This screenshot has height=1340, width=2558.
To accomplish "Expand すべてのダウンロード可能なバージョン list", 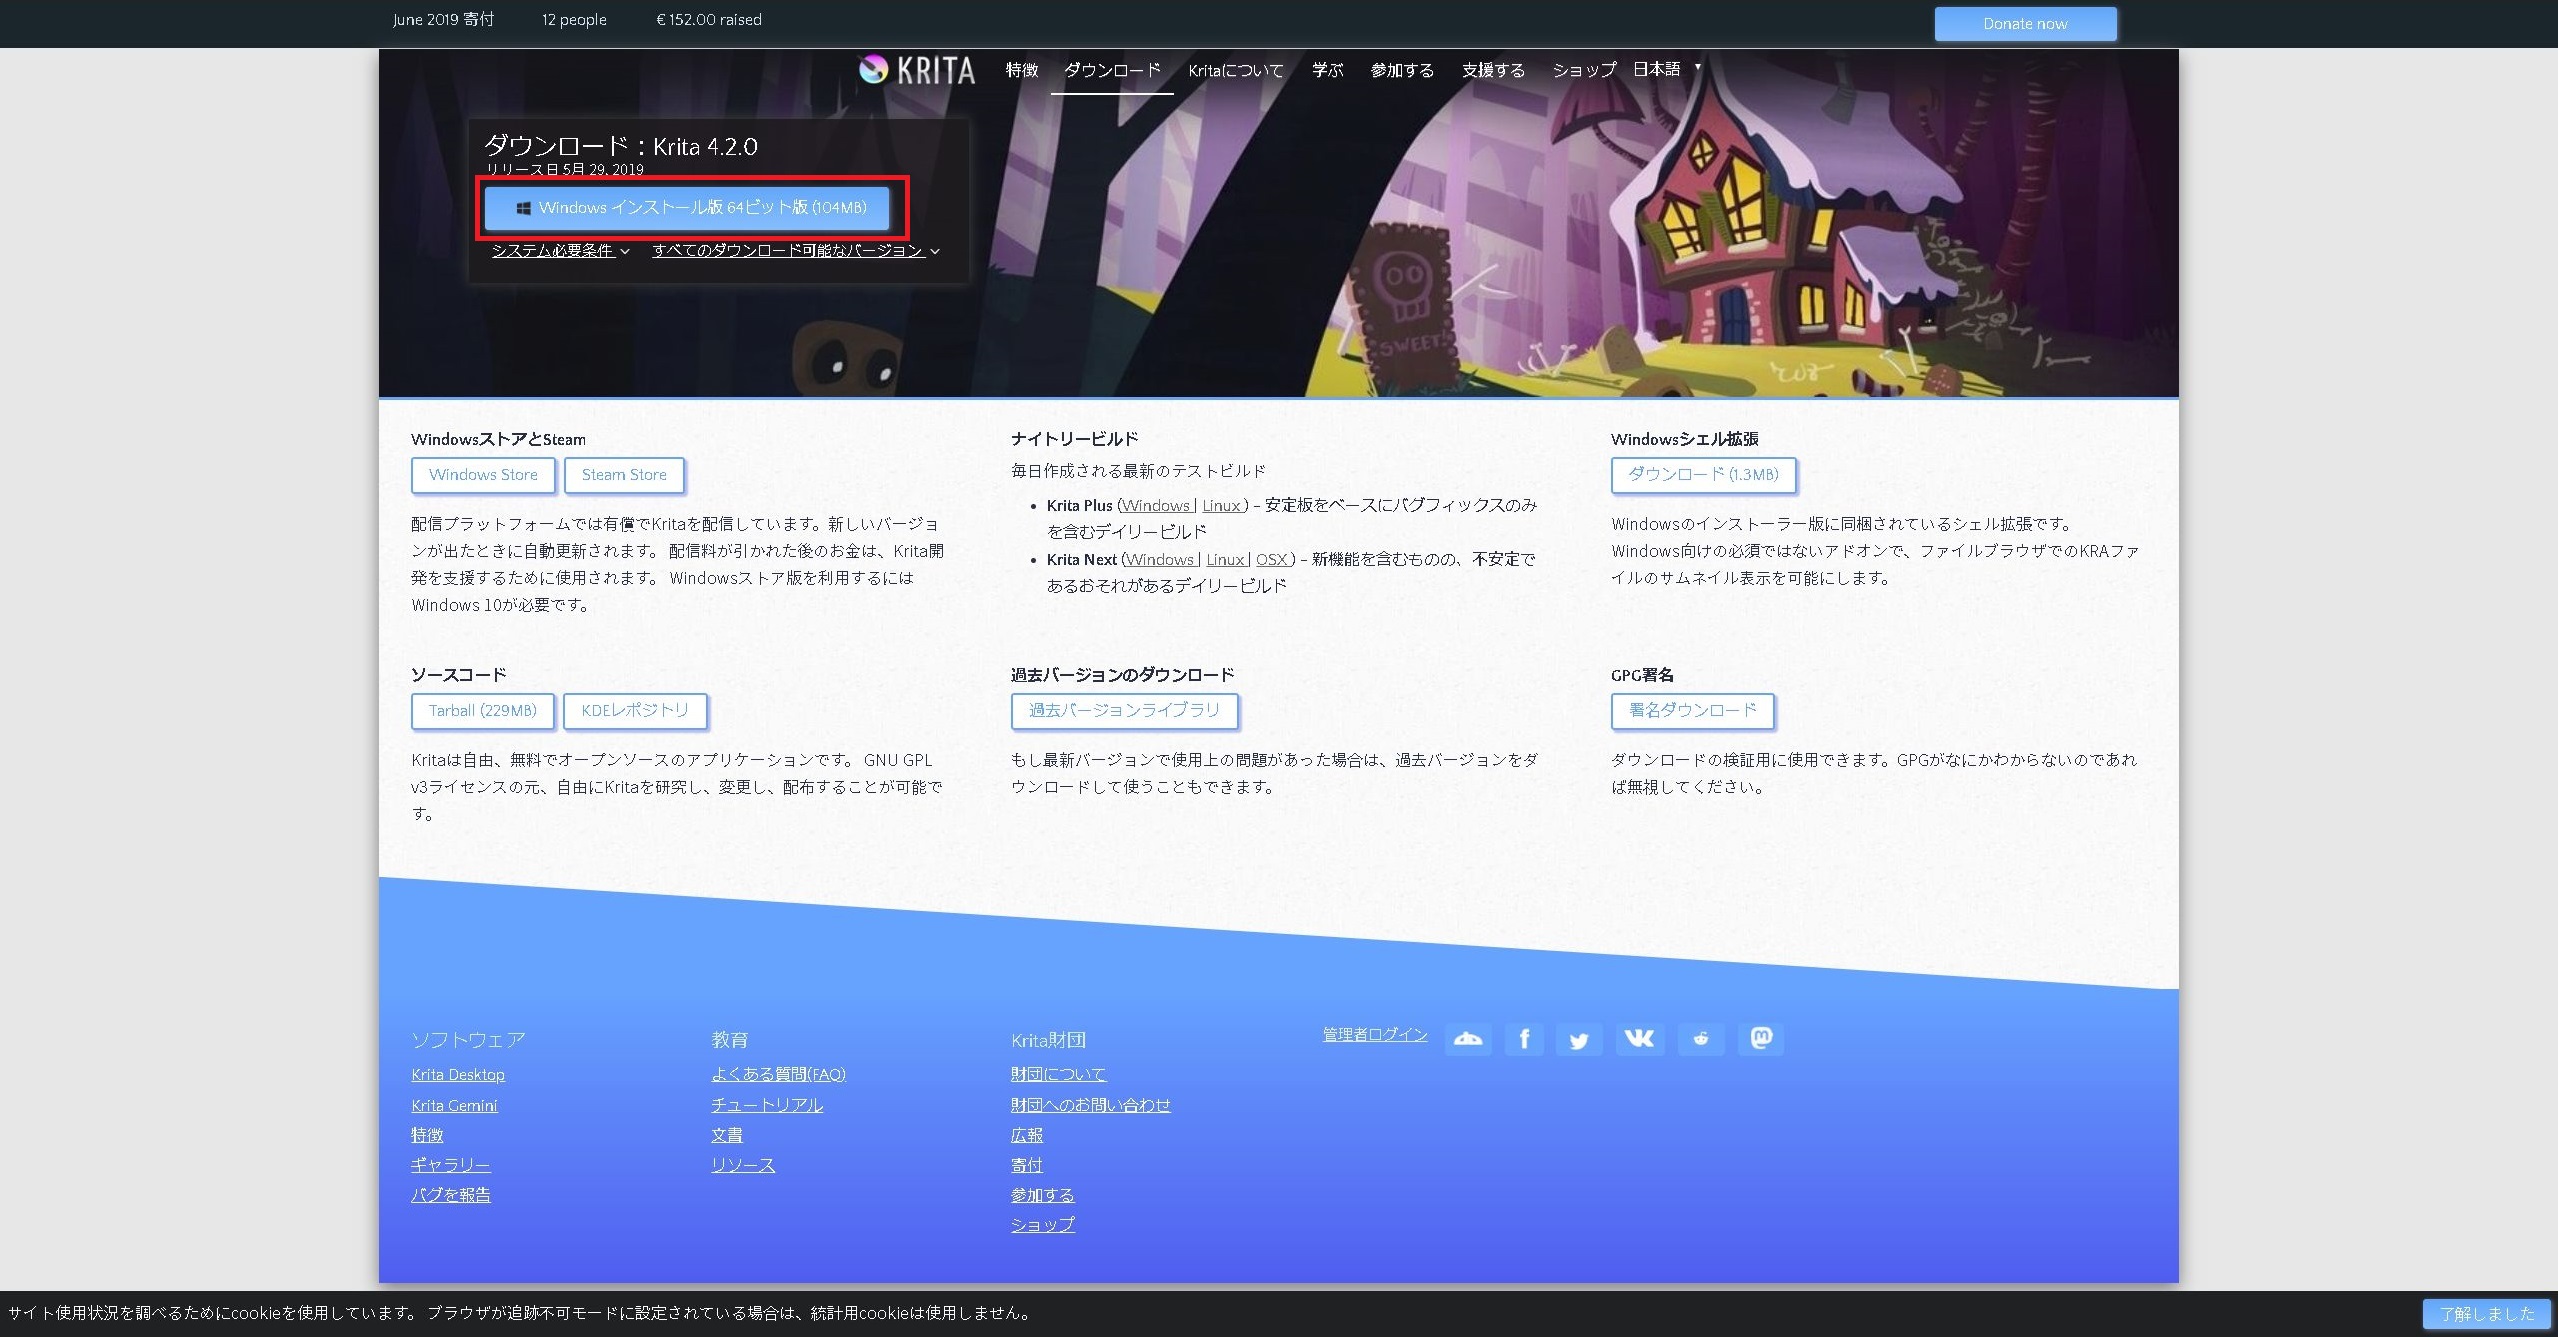I will [x=796, y=251].
